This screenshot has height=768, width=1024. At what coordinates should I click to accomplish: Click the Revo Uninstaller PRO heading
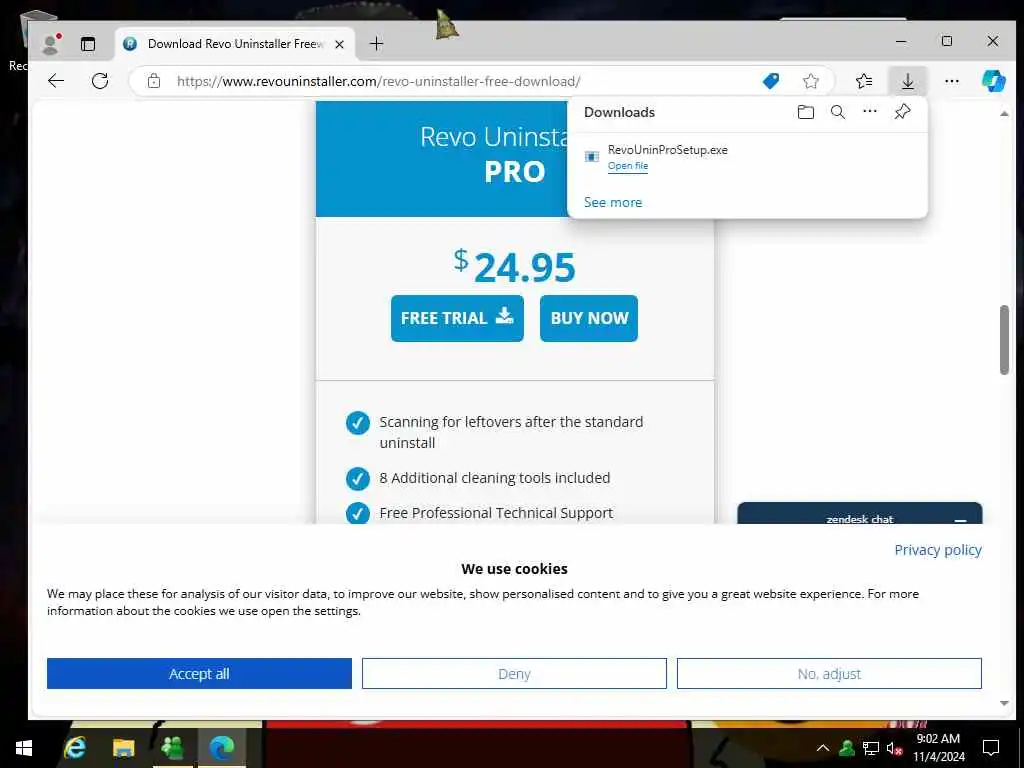tap(494, 154)
